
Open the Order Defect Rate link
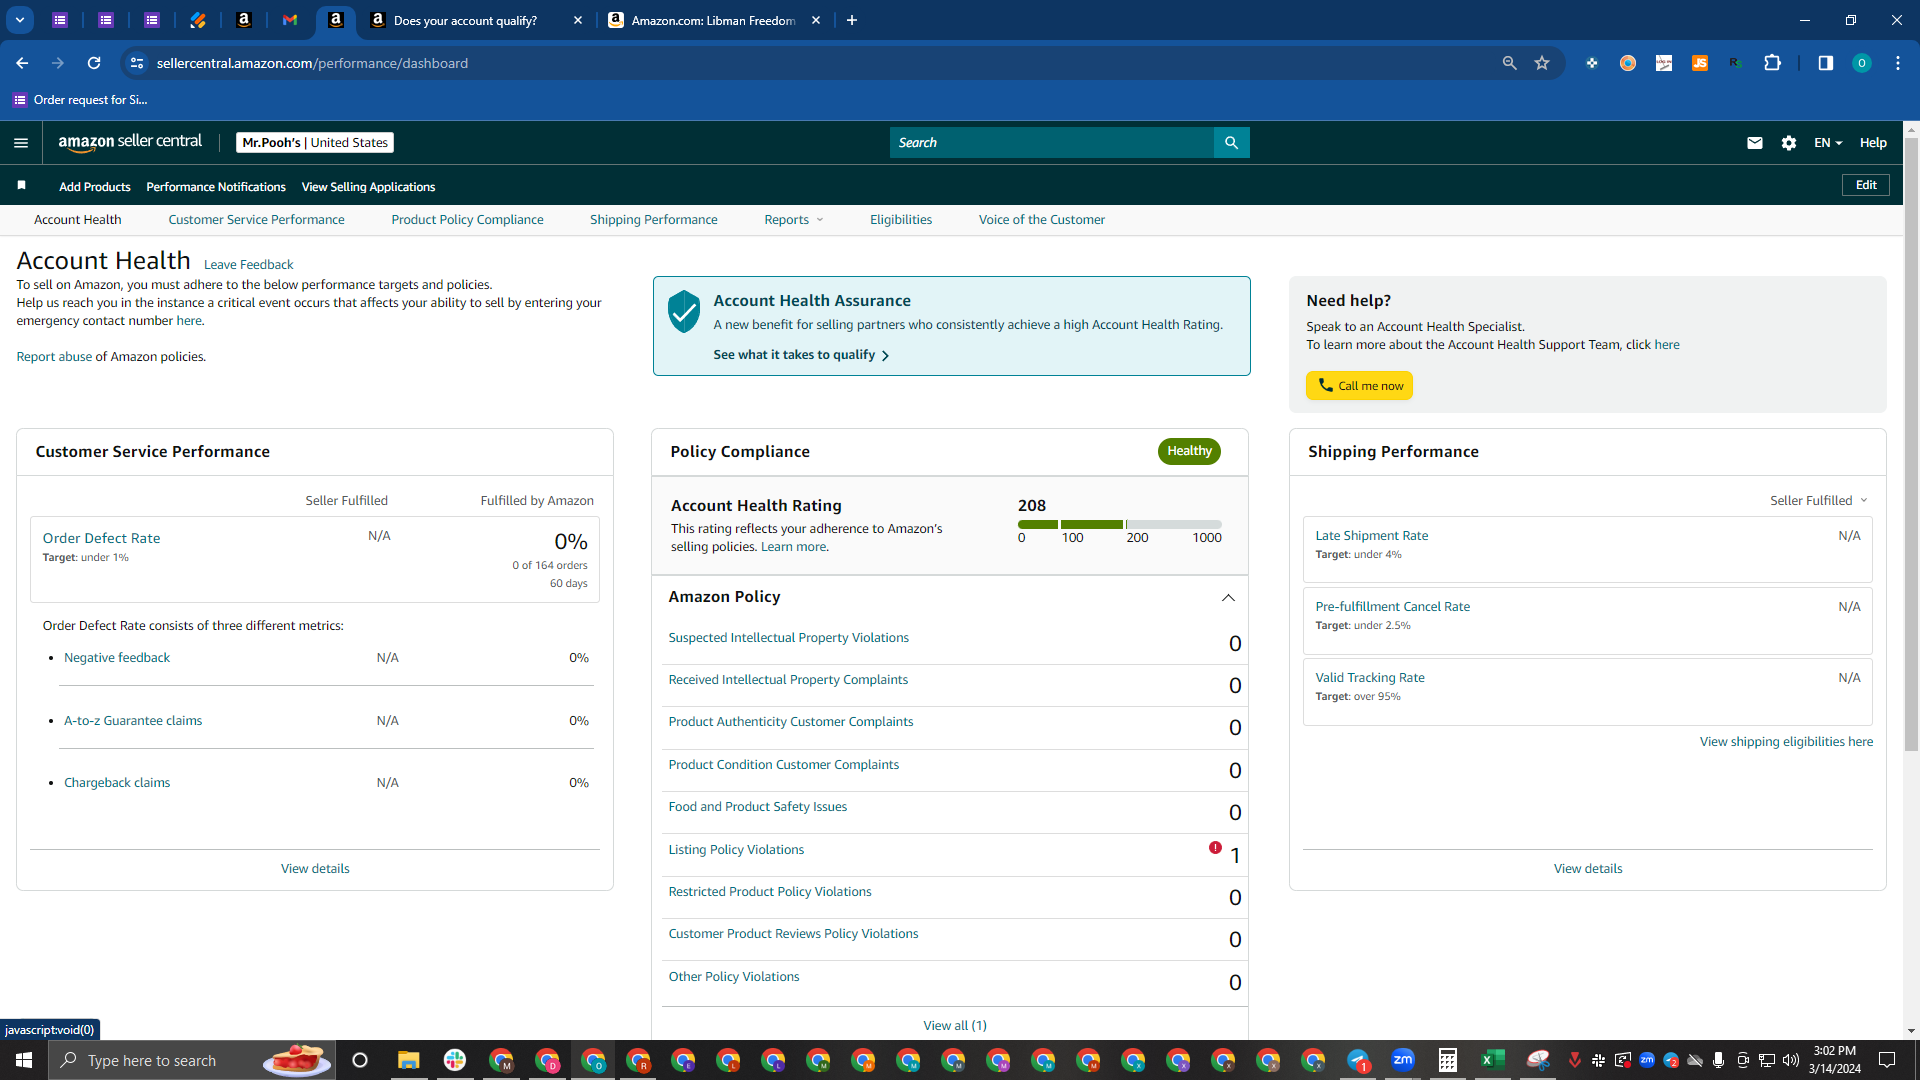coord(101,538)
